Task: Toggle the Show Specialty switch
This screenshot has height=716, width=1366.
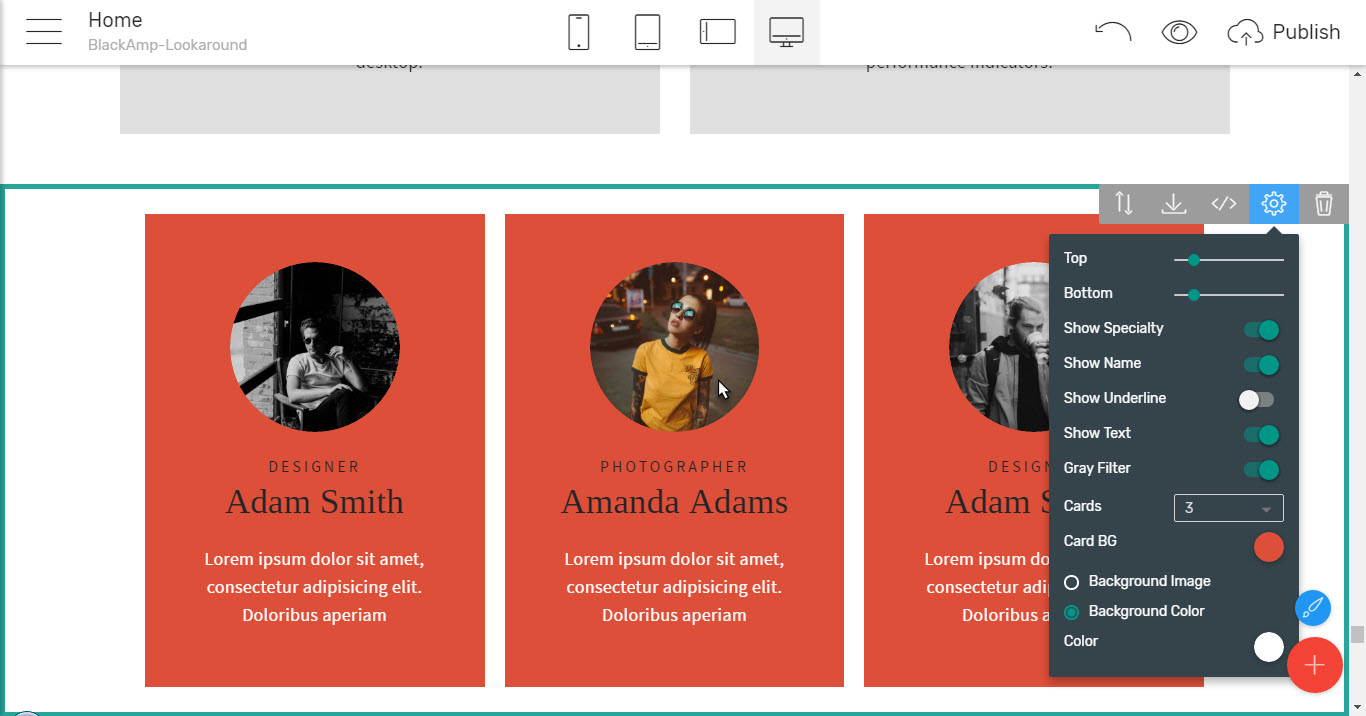Action: (x=1260, y=330)
